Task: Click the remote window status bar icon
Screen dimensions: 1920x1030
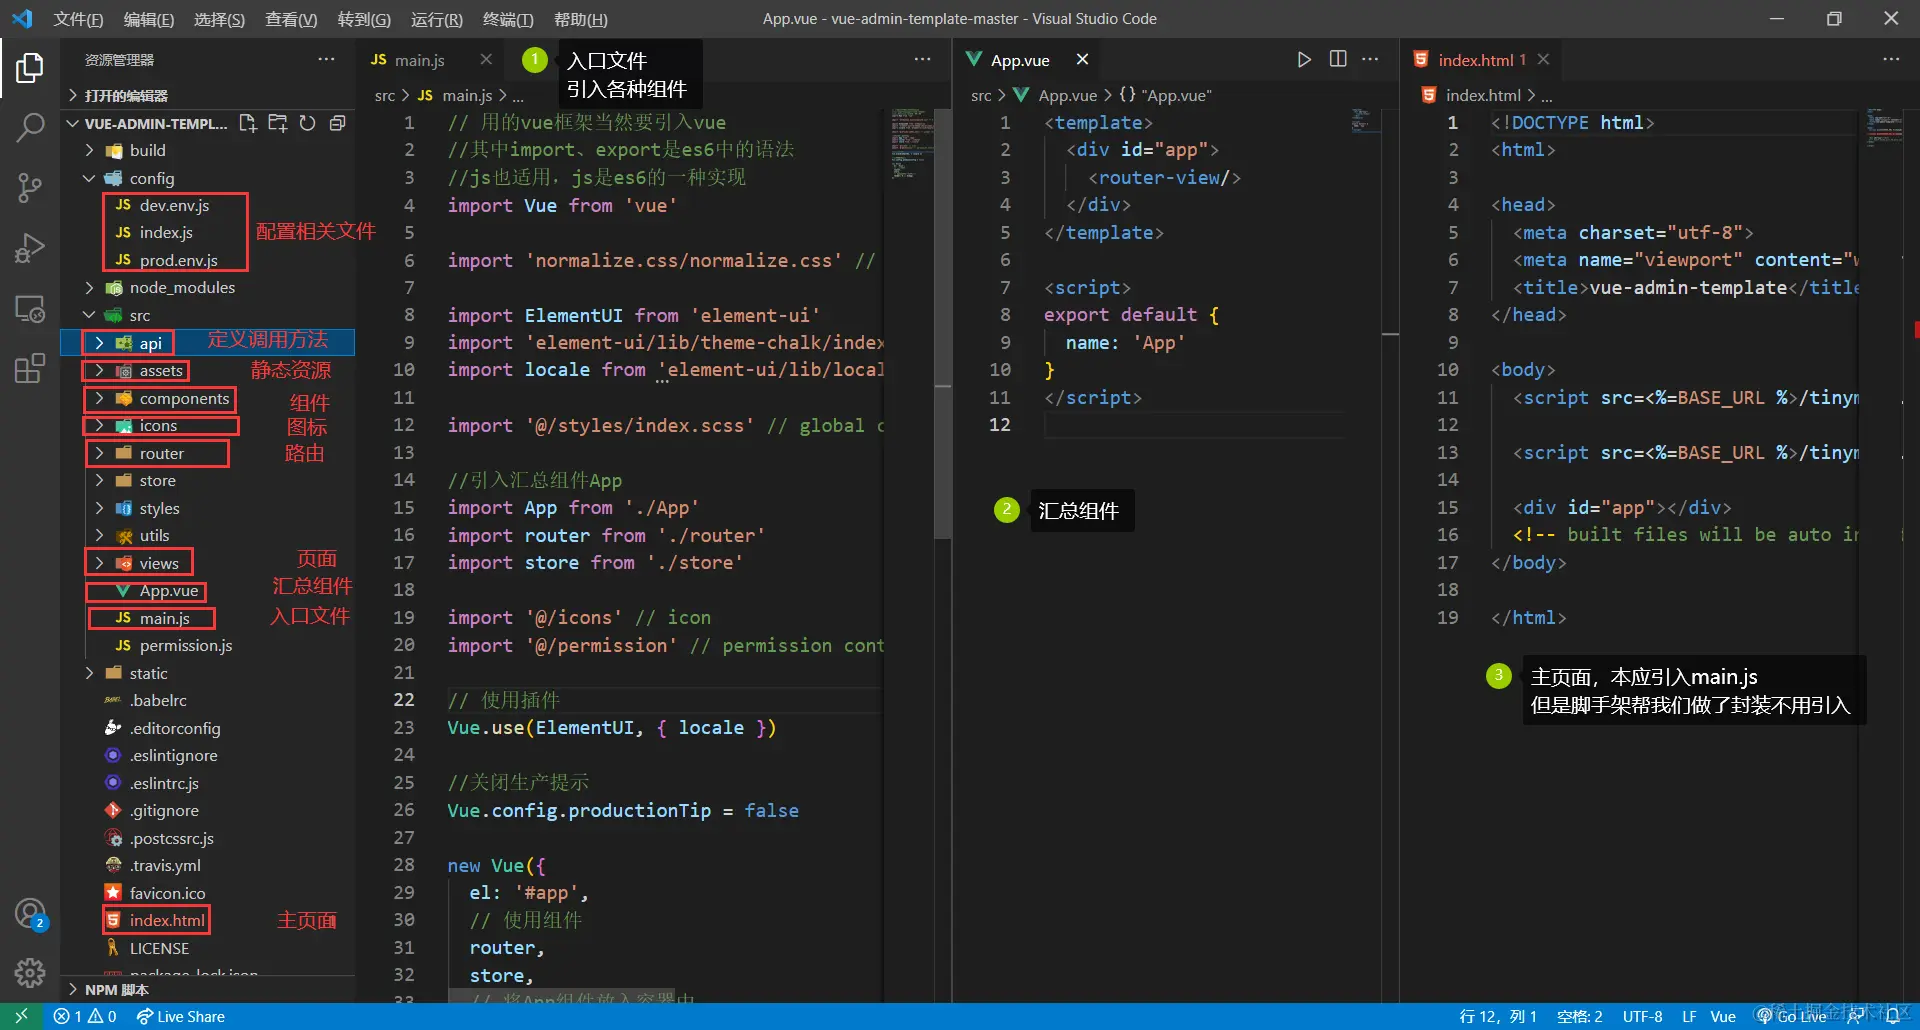Action: tap(21, 1016)
